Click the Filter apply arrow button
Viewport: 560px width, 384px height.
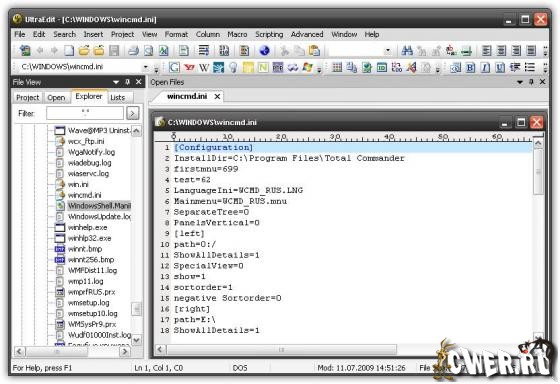pos(133,113)
